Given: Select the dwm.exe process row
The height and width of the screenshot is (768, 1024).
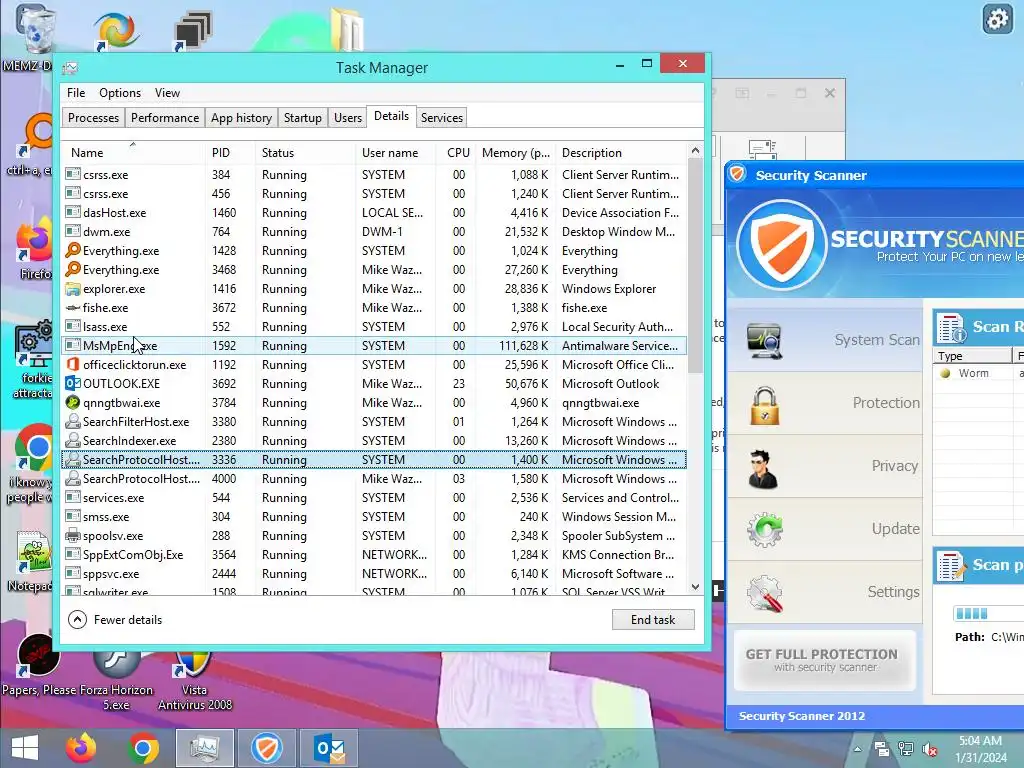Looking at the screenshot, I should click(374, 231).
